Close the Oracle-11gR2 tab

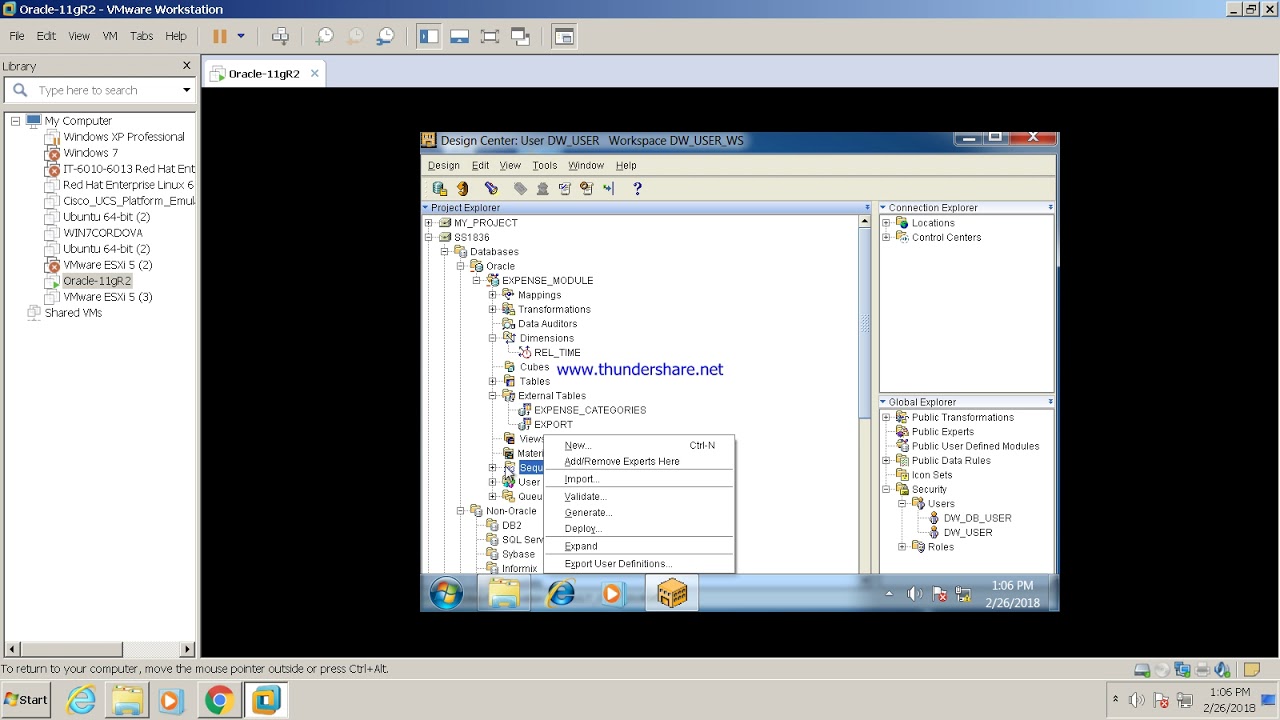[314, 73]
